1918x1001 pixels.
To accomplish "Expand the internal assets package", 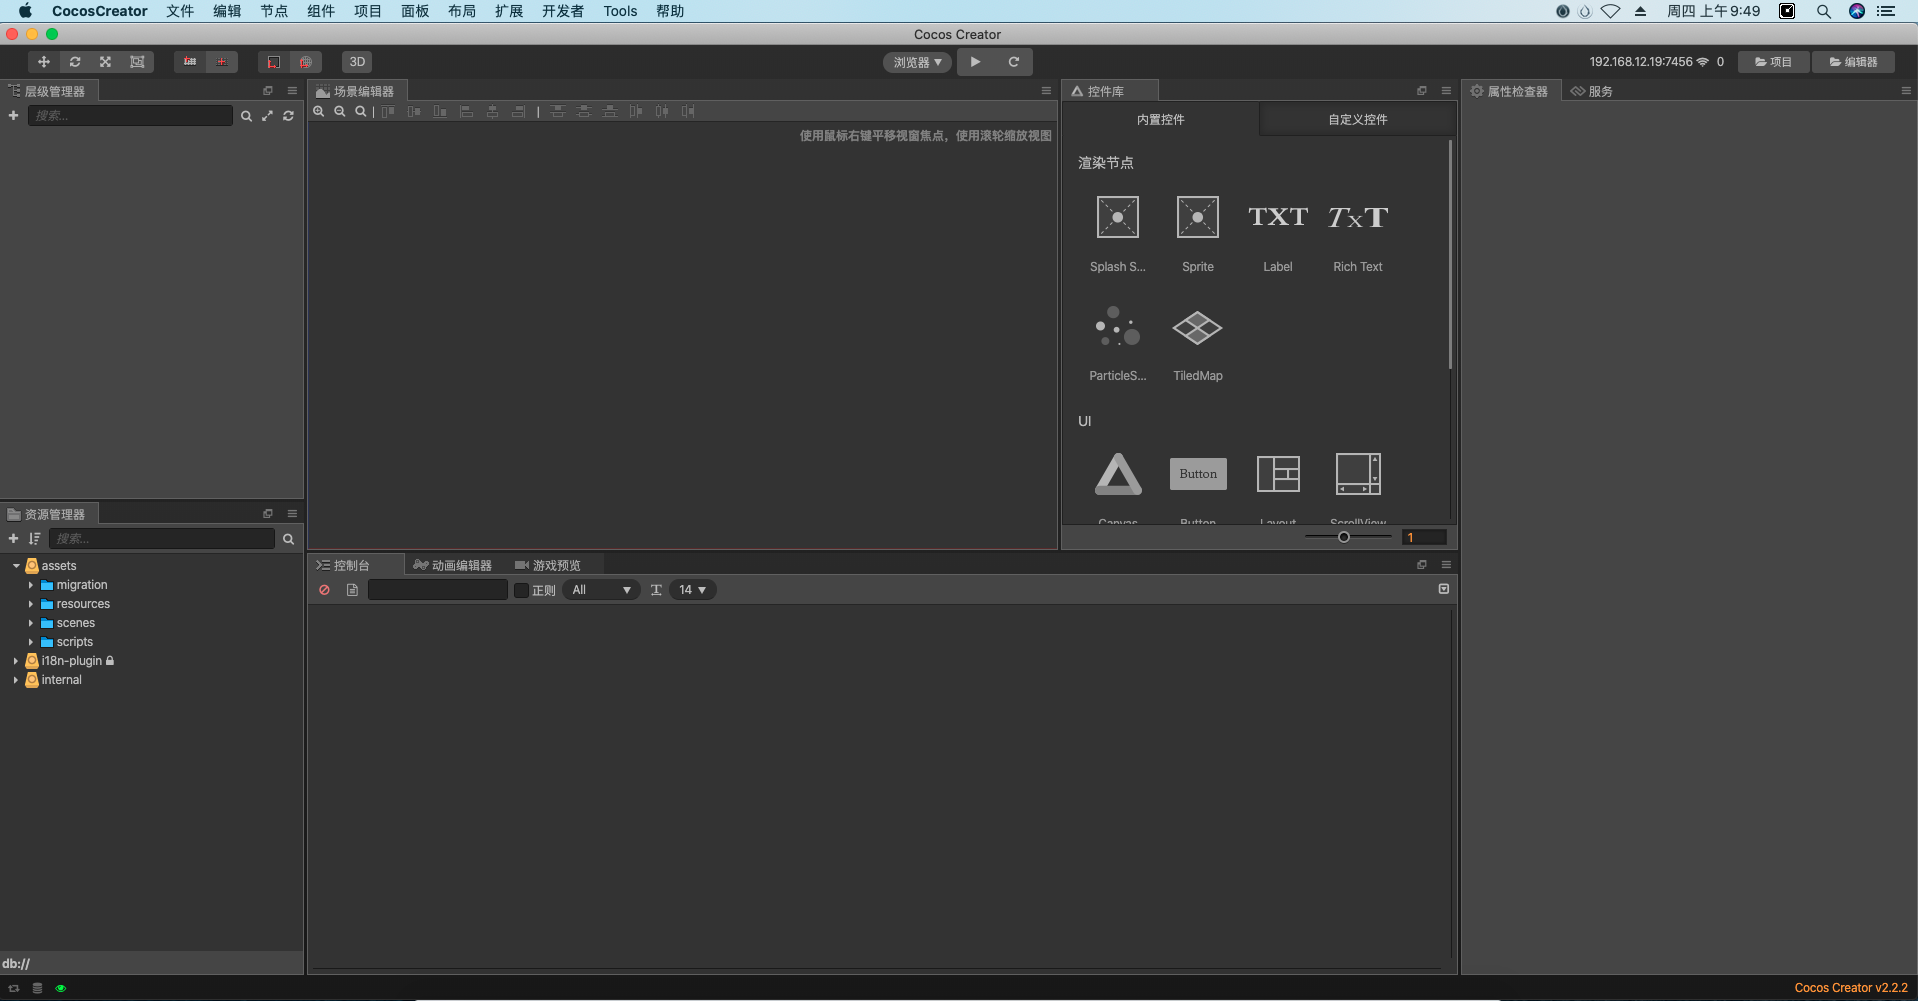I will coord(16,680).
